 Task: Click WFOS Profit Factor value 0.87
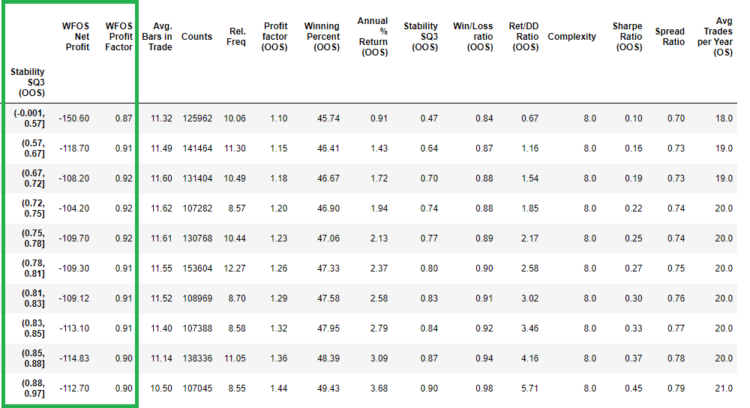coord(124,118)
